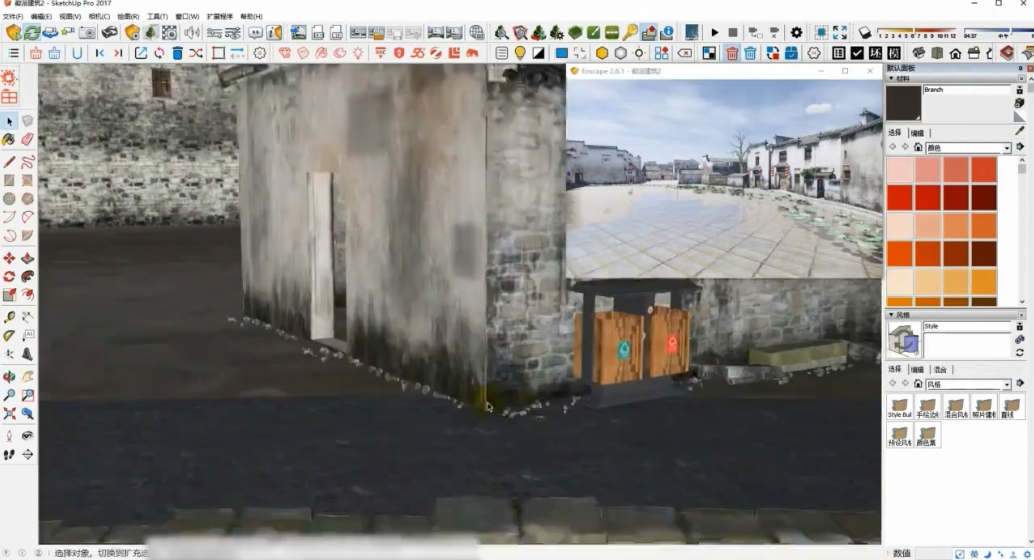Click the Style name field
The width and height of the screenshot is (1034, 560).
coord(967,327)
